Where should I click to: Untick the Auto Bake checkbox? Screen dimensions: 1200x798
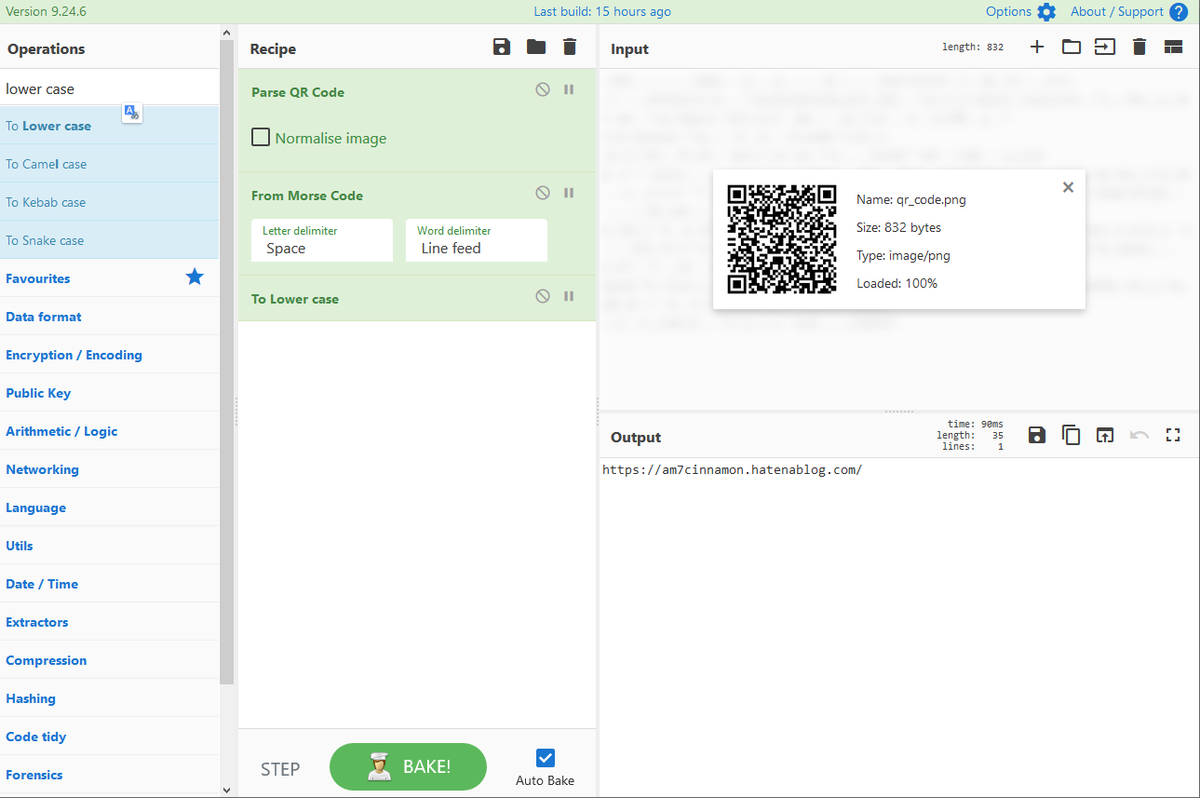click(x=545, y=758)
